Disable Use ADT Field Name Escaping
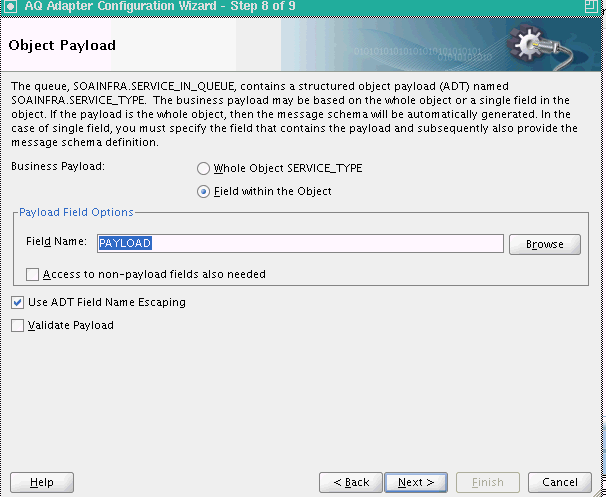 tap(17, 302)
